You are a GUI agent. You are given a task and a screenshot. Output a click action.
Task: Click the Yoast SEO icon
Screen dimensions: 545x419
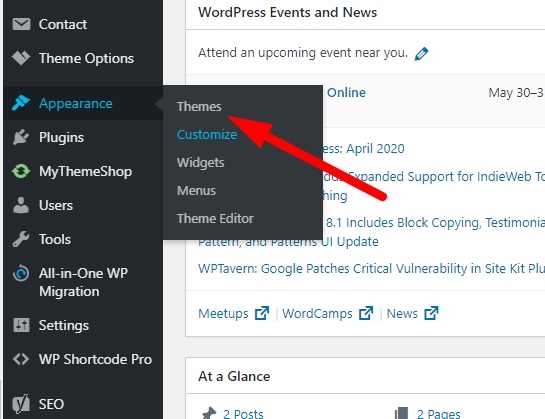[x=21, y=404]
